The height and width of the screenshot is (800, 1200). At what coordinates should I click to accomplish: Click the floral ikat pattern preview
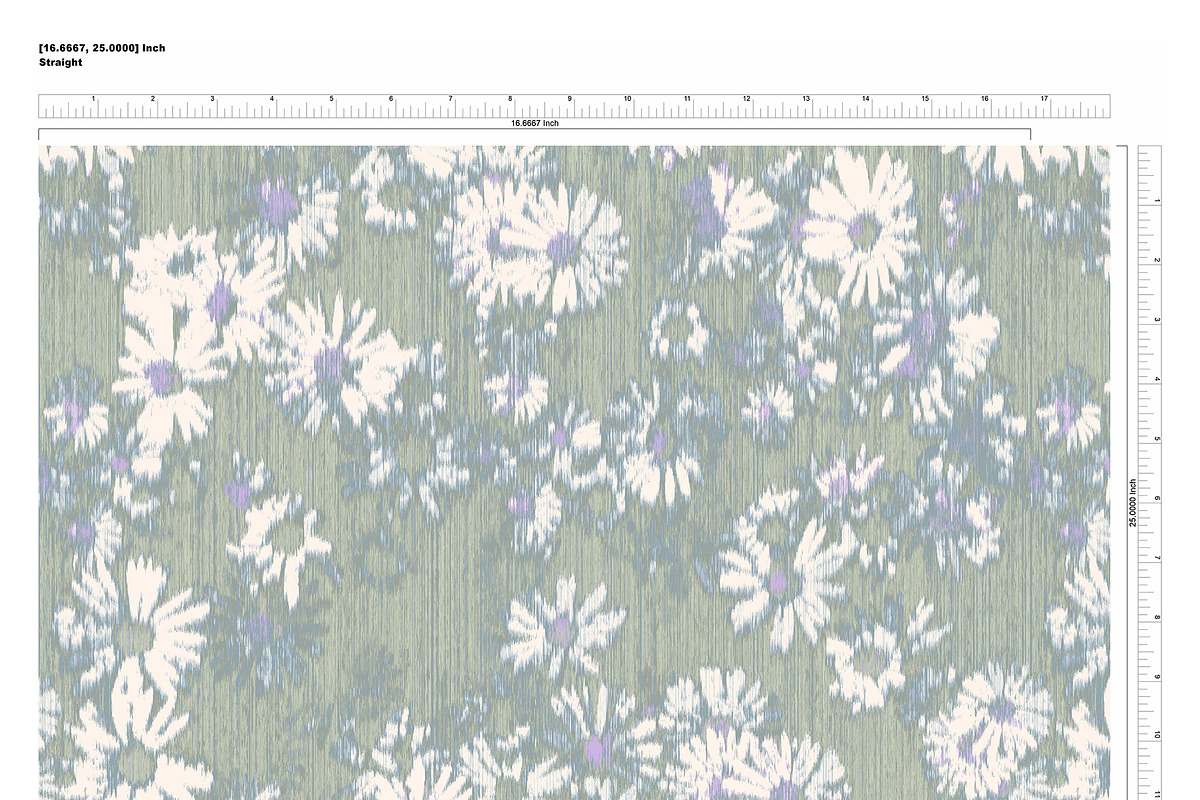click(574, 472)
